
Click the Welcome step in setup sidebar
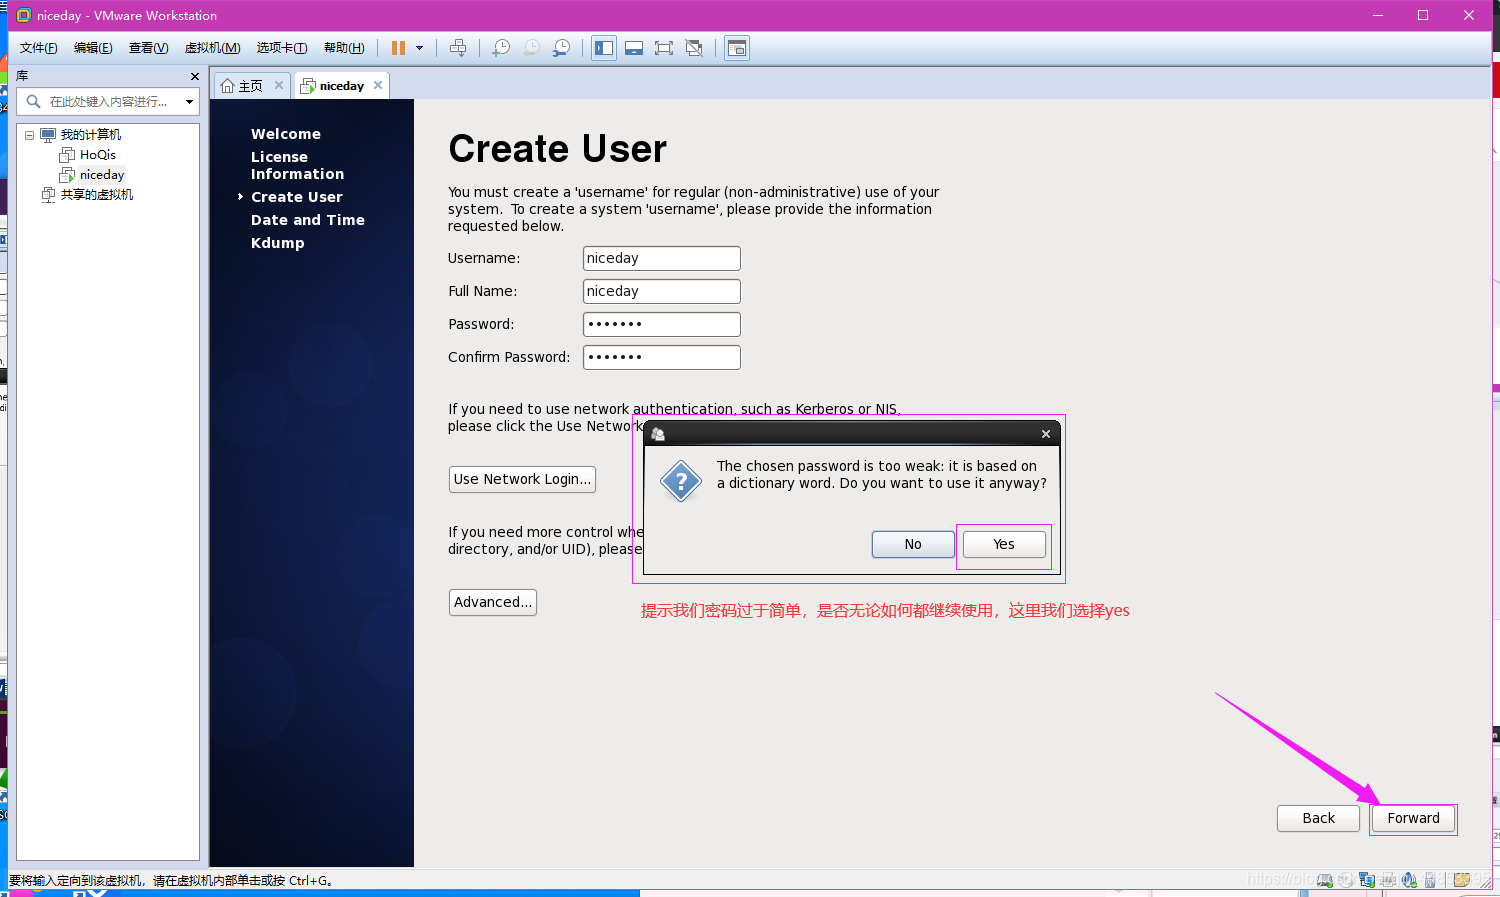286,134
